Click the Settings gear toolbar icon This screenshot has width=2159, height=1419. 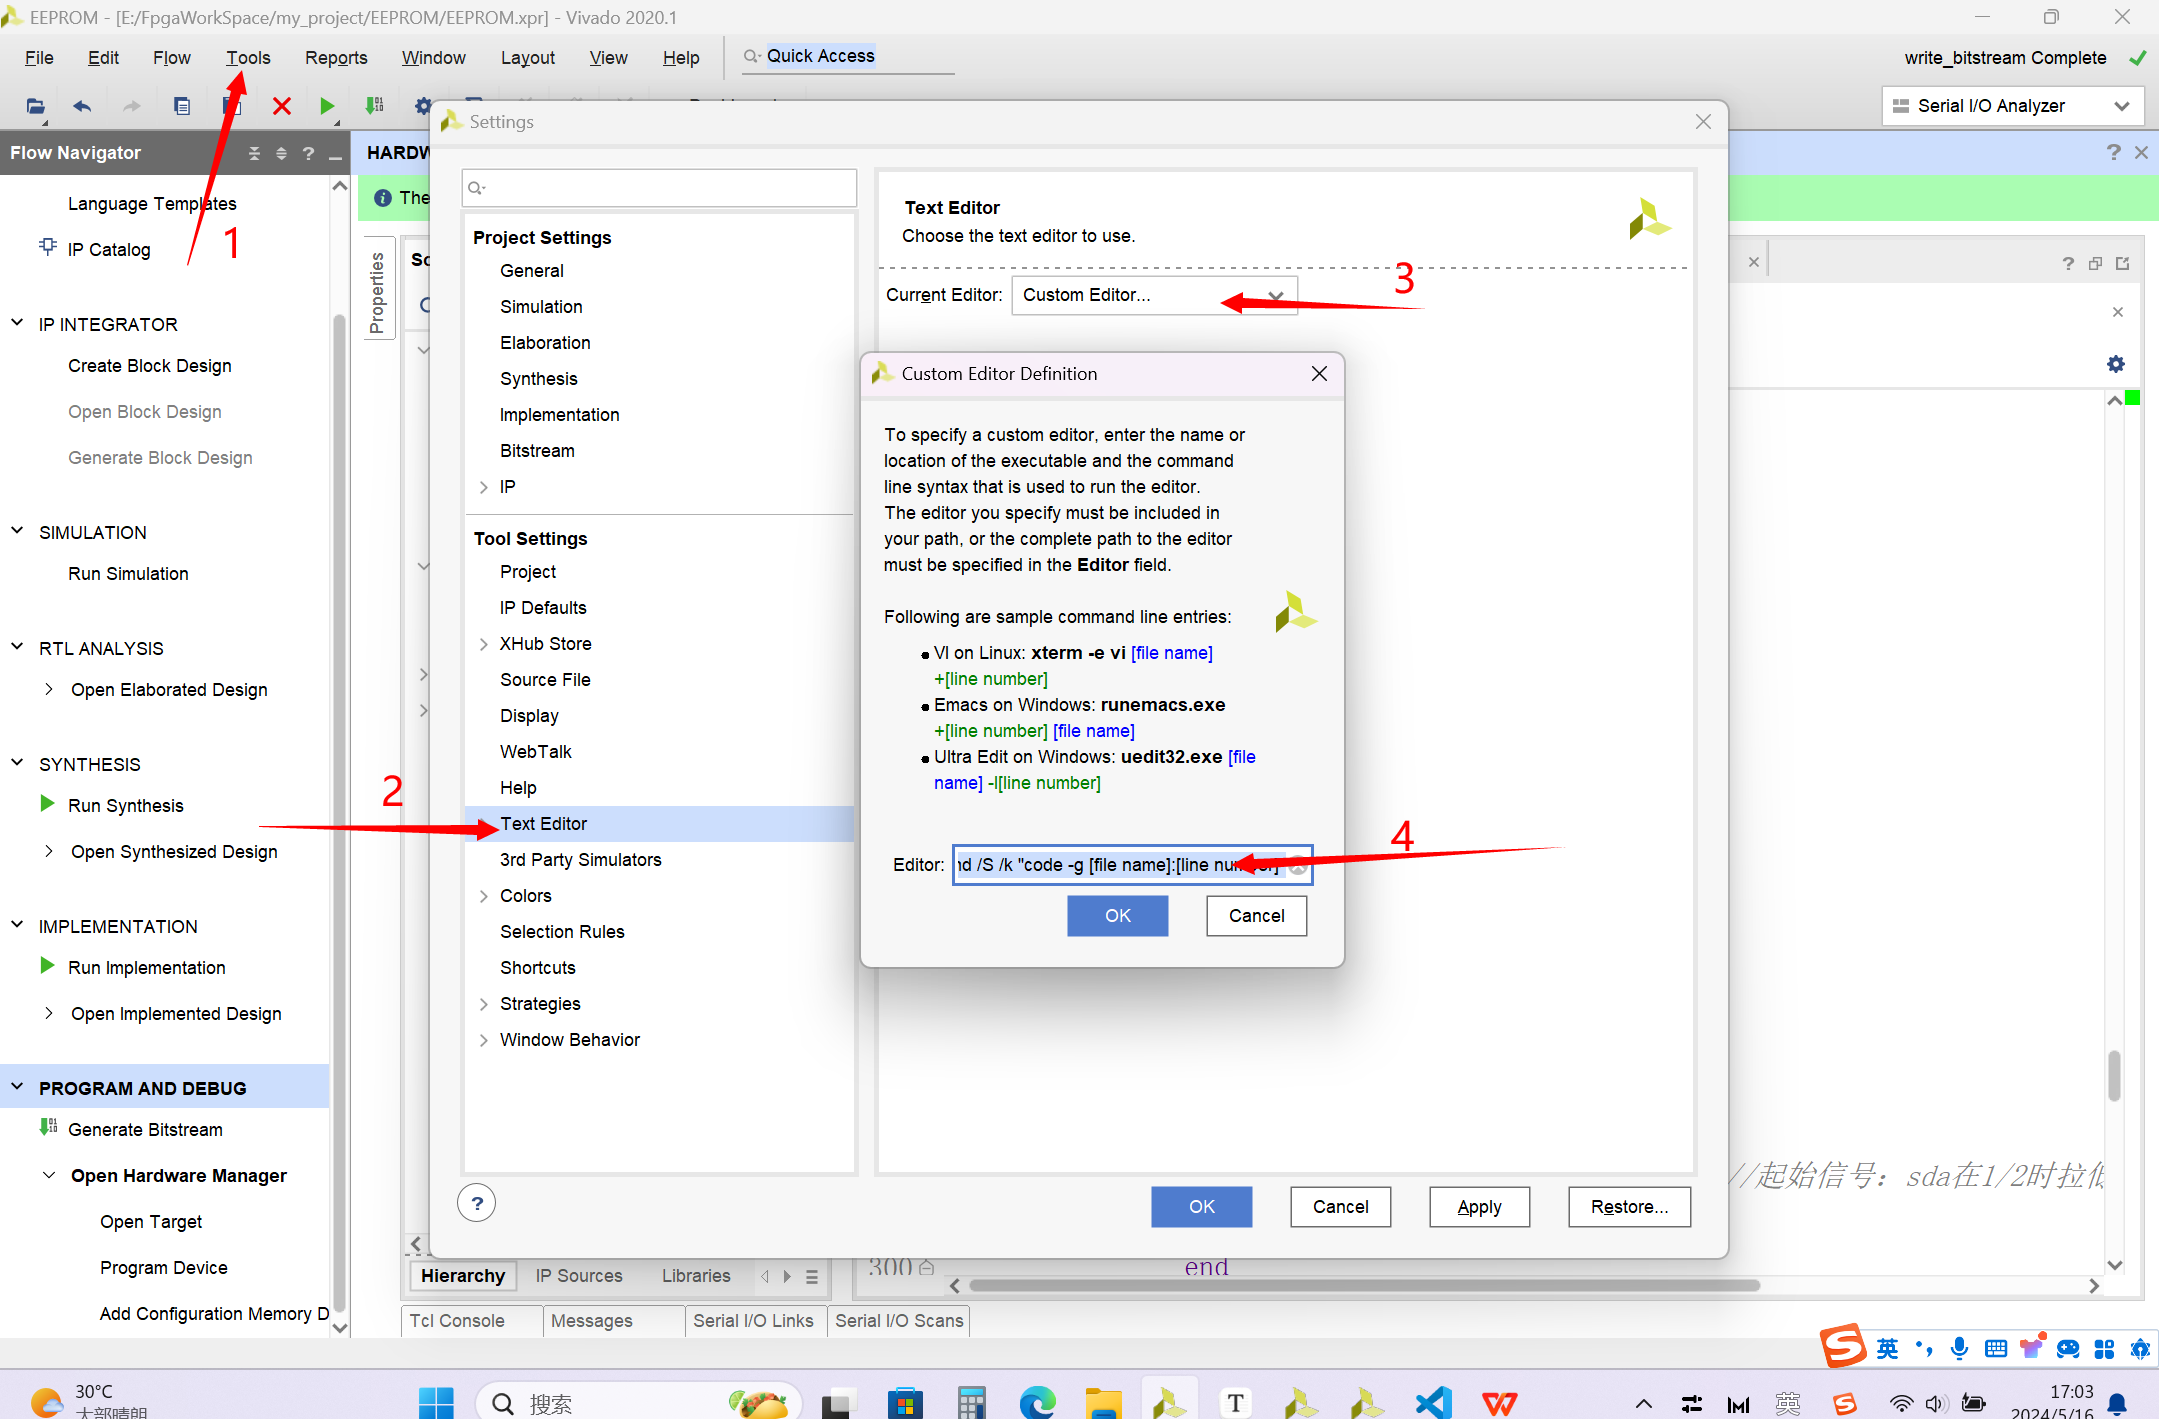coord(423,106)
